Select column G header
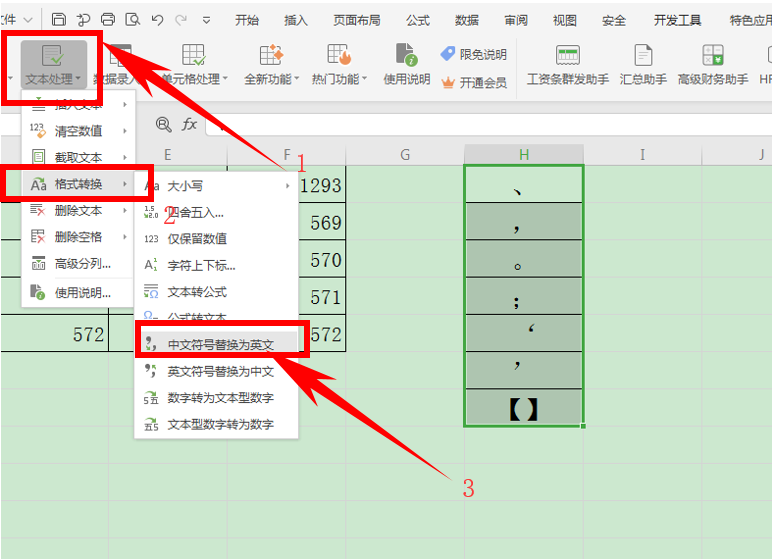Image resolution: width=772 pixels, height=560 pixels. (405, 155)
